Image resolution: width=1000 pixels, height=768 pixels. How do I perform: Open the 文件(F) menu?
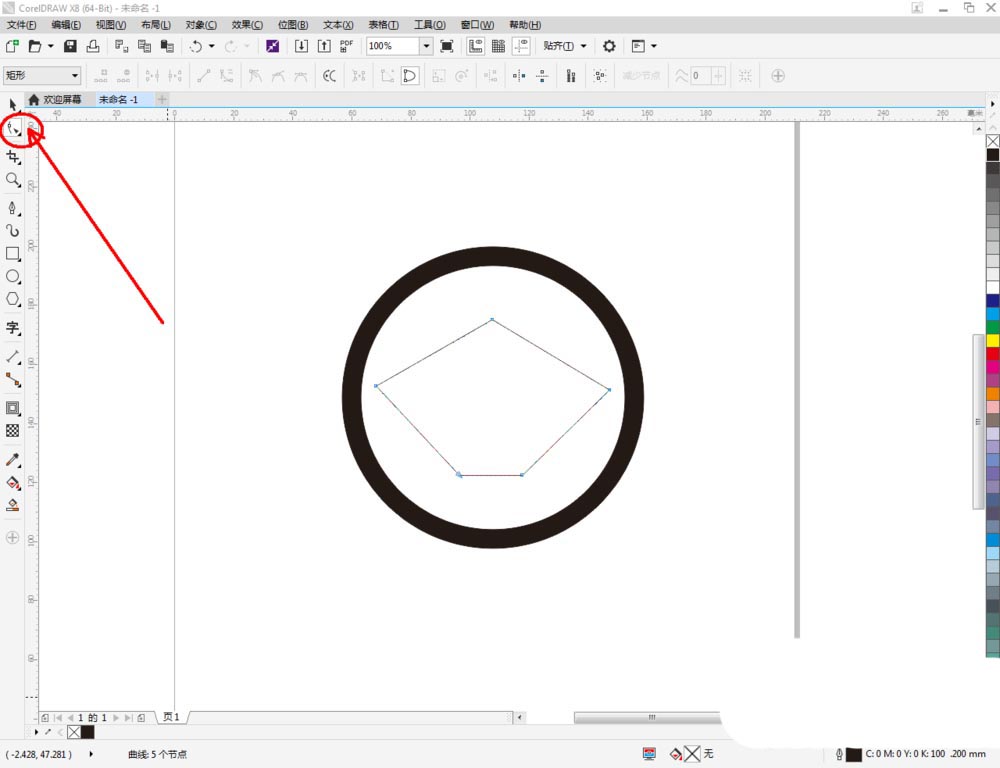21,25
